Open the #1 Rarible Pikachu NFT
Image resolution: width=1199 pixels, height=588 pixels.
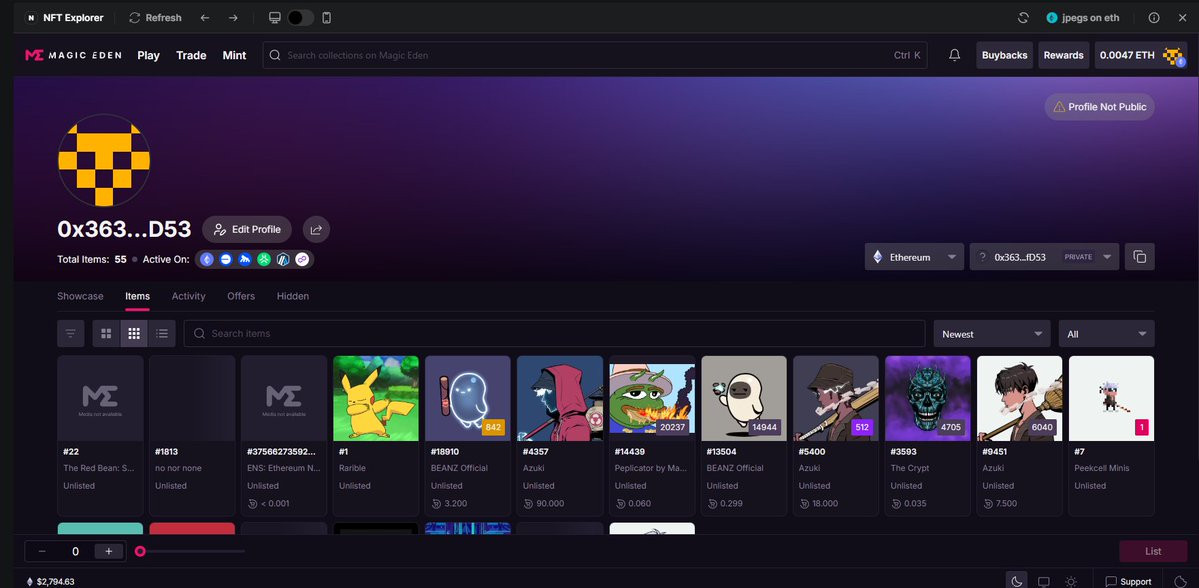375,436
